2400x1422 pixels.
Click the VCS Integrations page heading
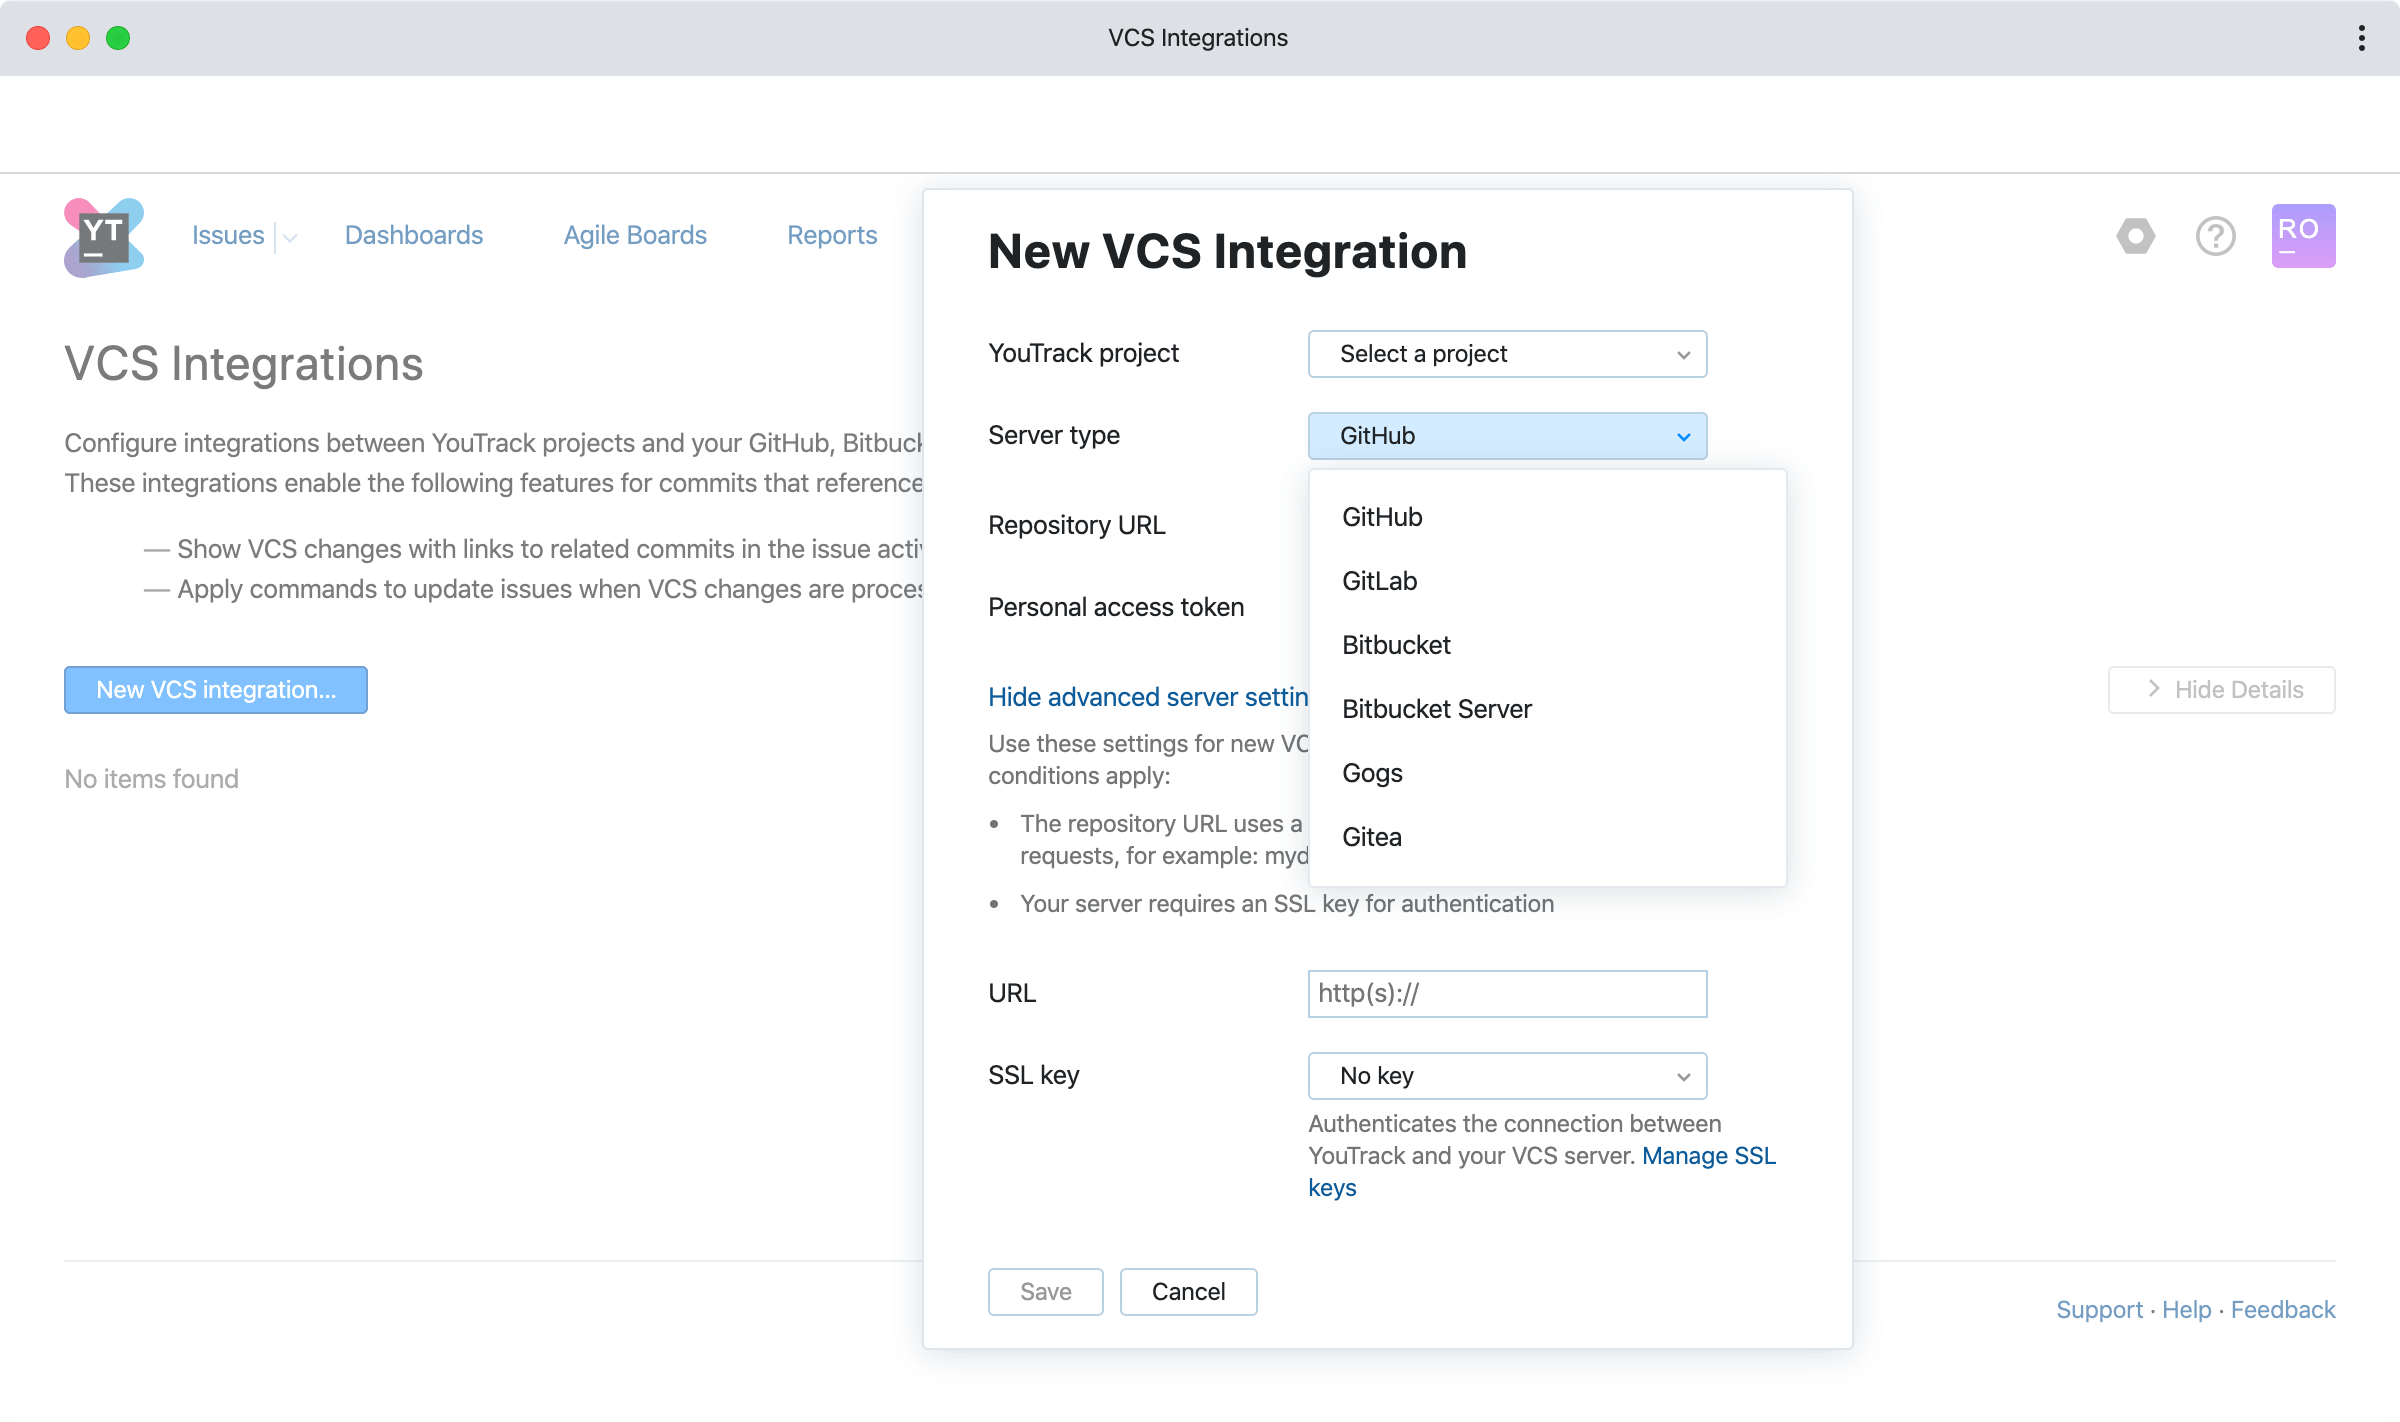pyautogui.click(x=244, y=364)
